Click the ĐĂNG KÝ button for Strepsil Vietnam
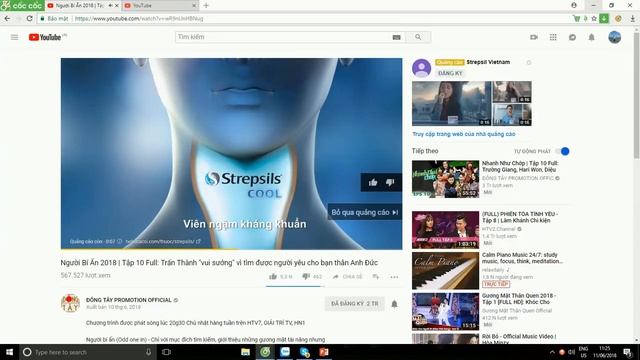The width and height of the screenshot is (640, 360). click(450, 73)
